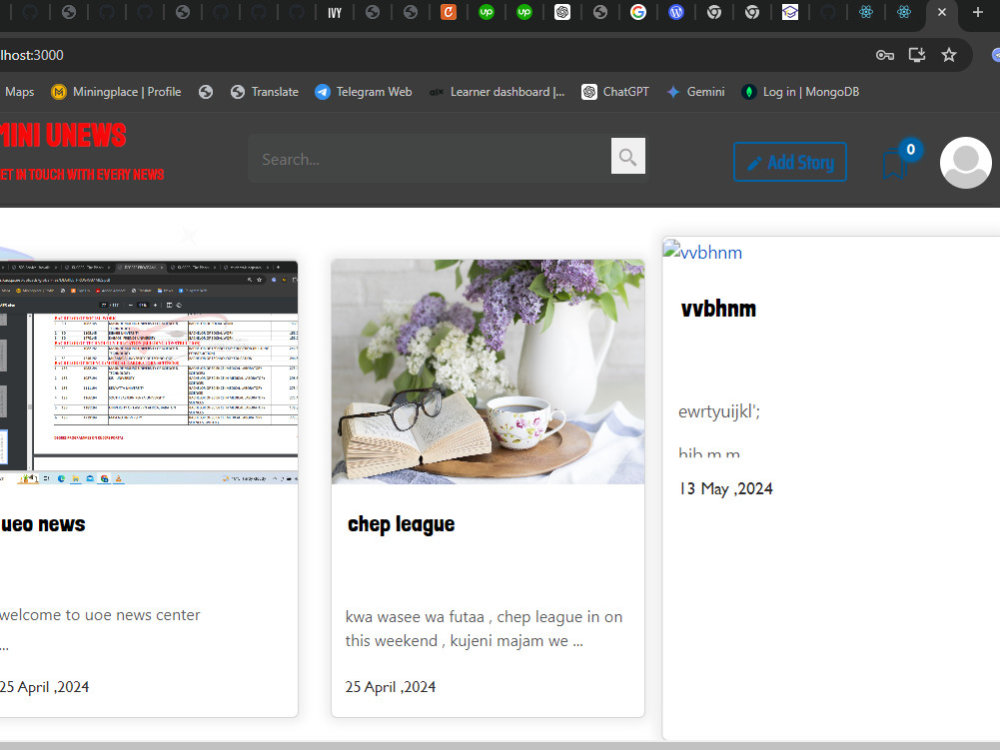This screenshot has height=750, width=1000.
Task: Open an Upwork browser tab
Action: pos(486,14)
